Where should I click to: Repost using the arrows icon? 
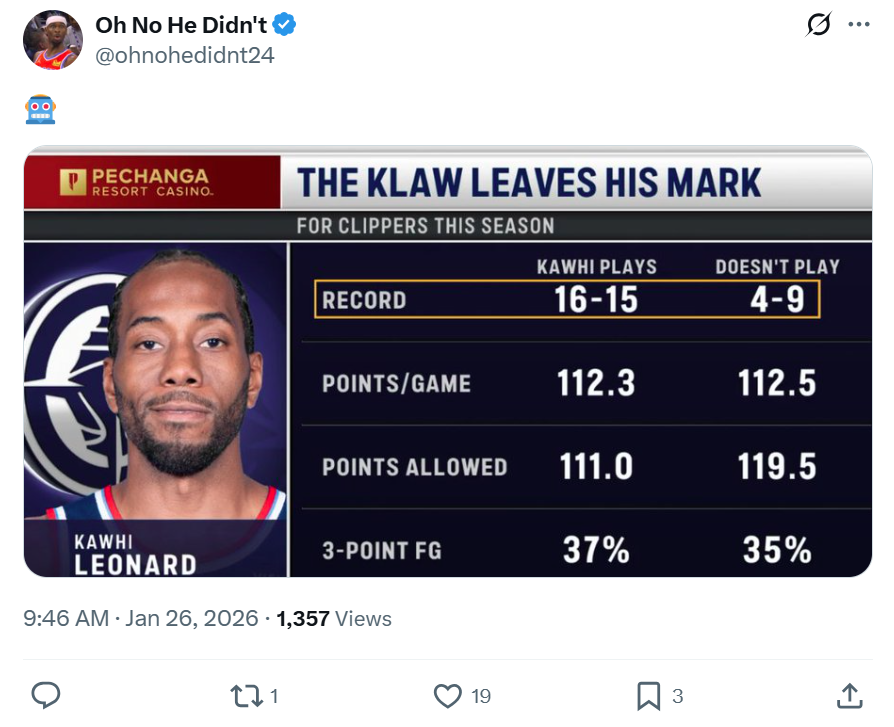coord(245,695)
